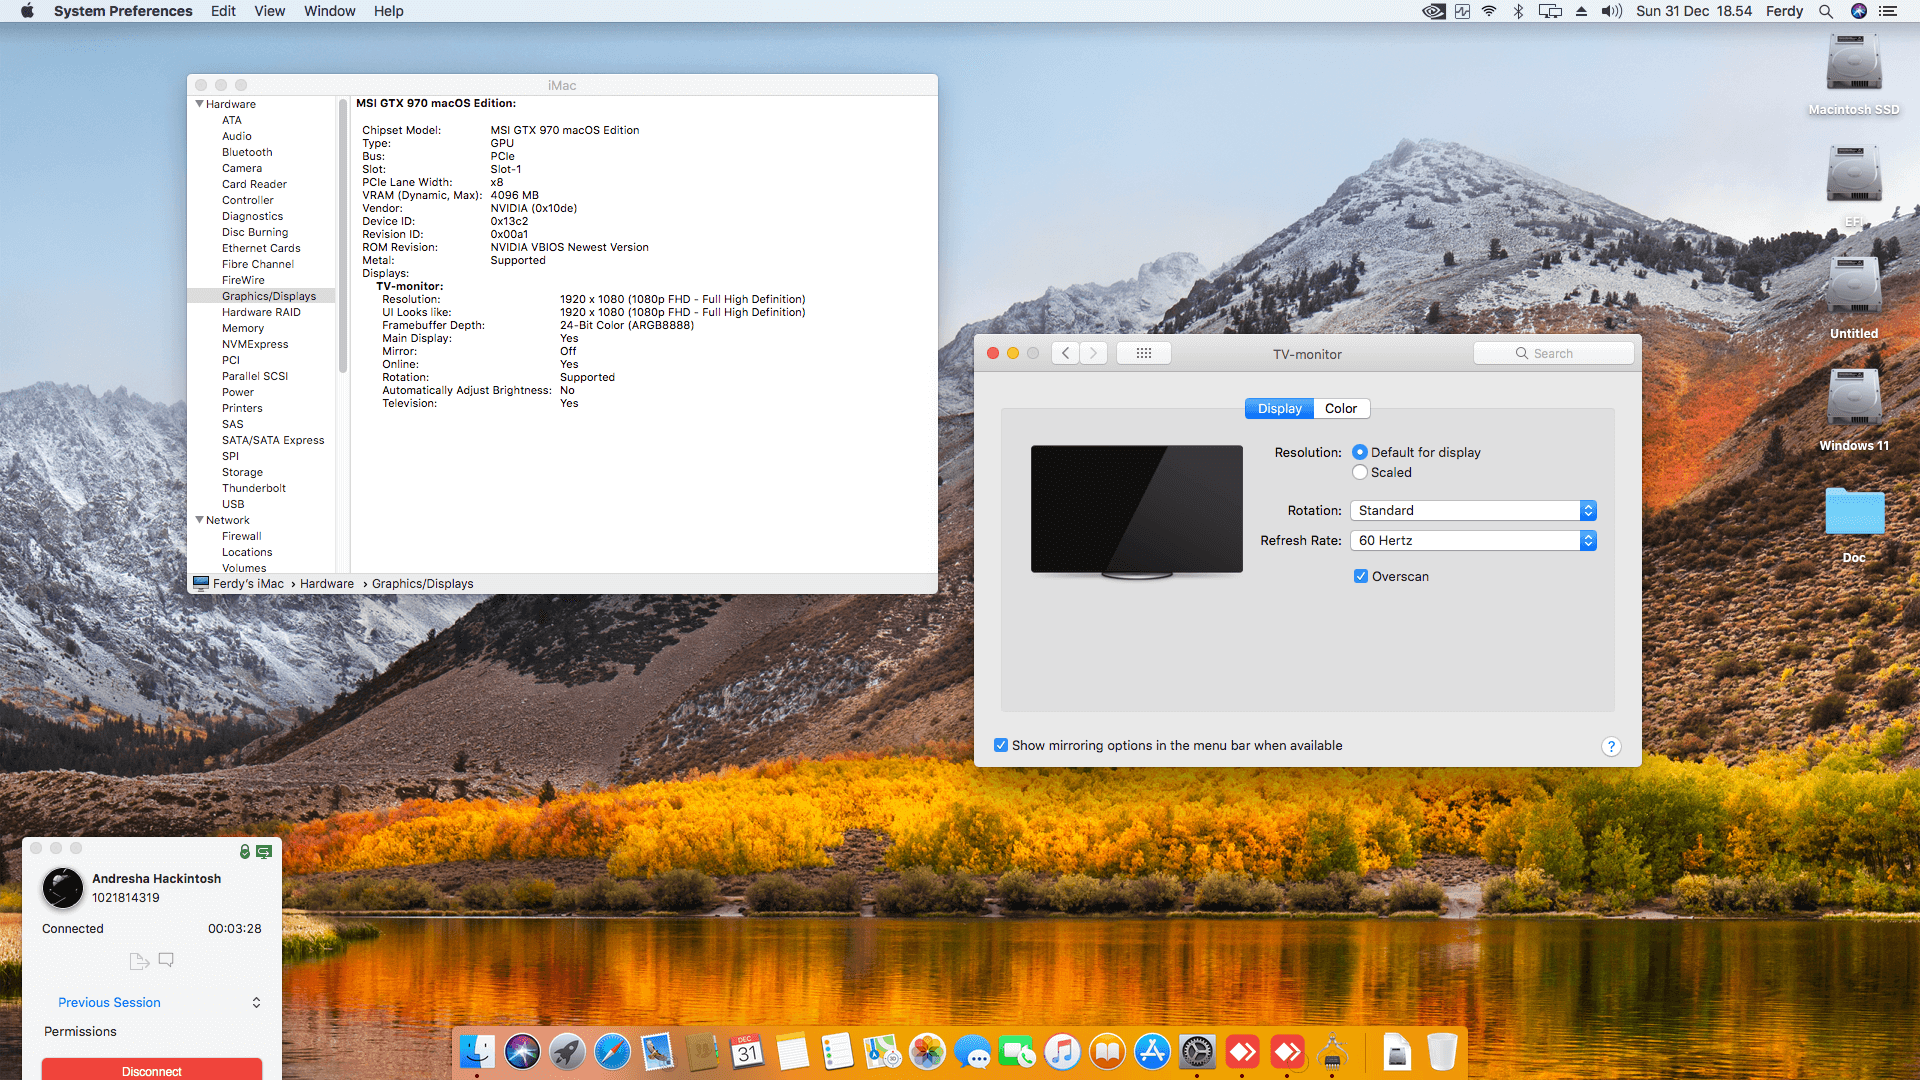This screenshot has width=1920, height=1080.
Task: Click the Previous Session link
Action: [x=109, y=1002]
